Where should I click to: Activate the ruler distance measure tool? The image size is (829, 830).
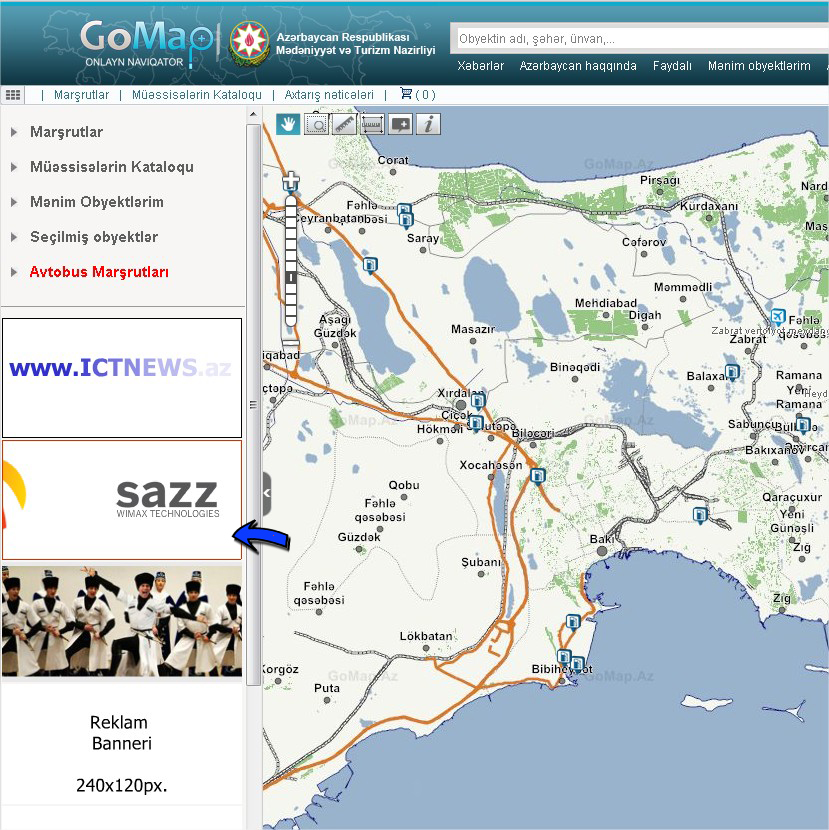coord(344,123)
